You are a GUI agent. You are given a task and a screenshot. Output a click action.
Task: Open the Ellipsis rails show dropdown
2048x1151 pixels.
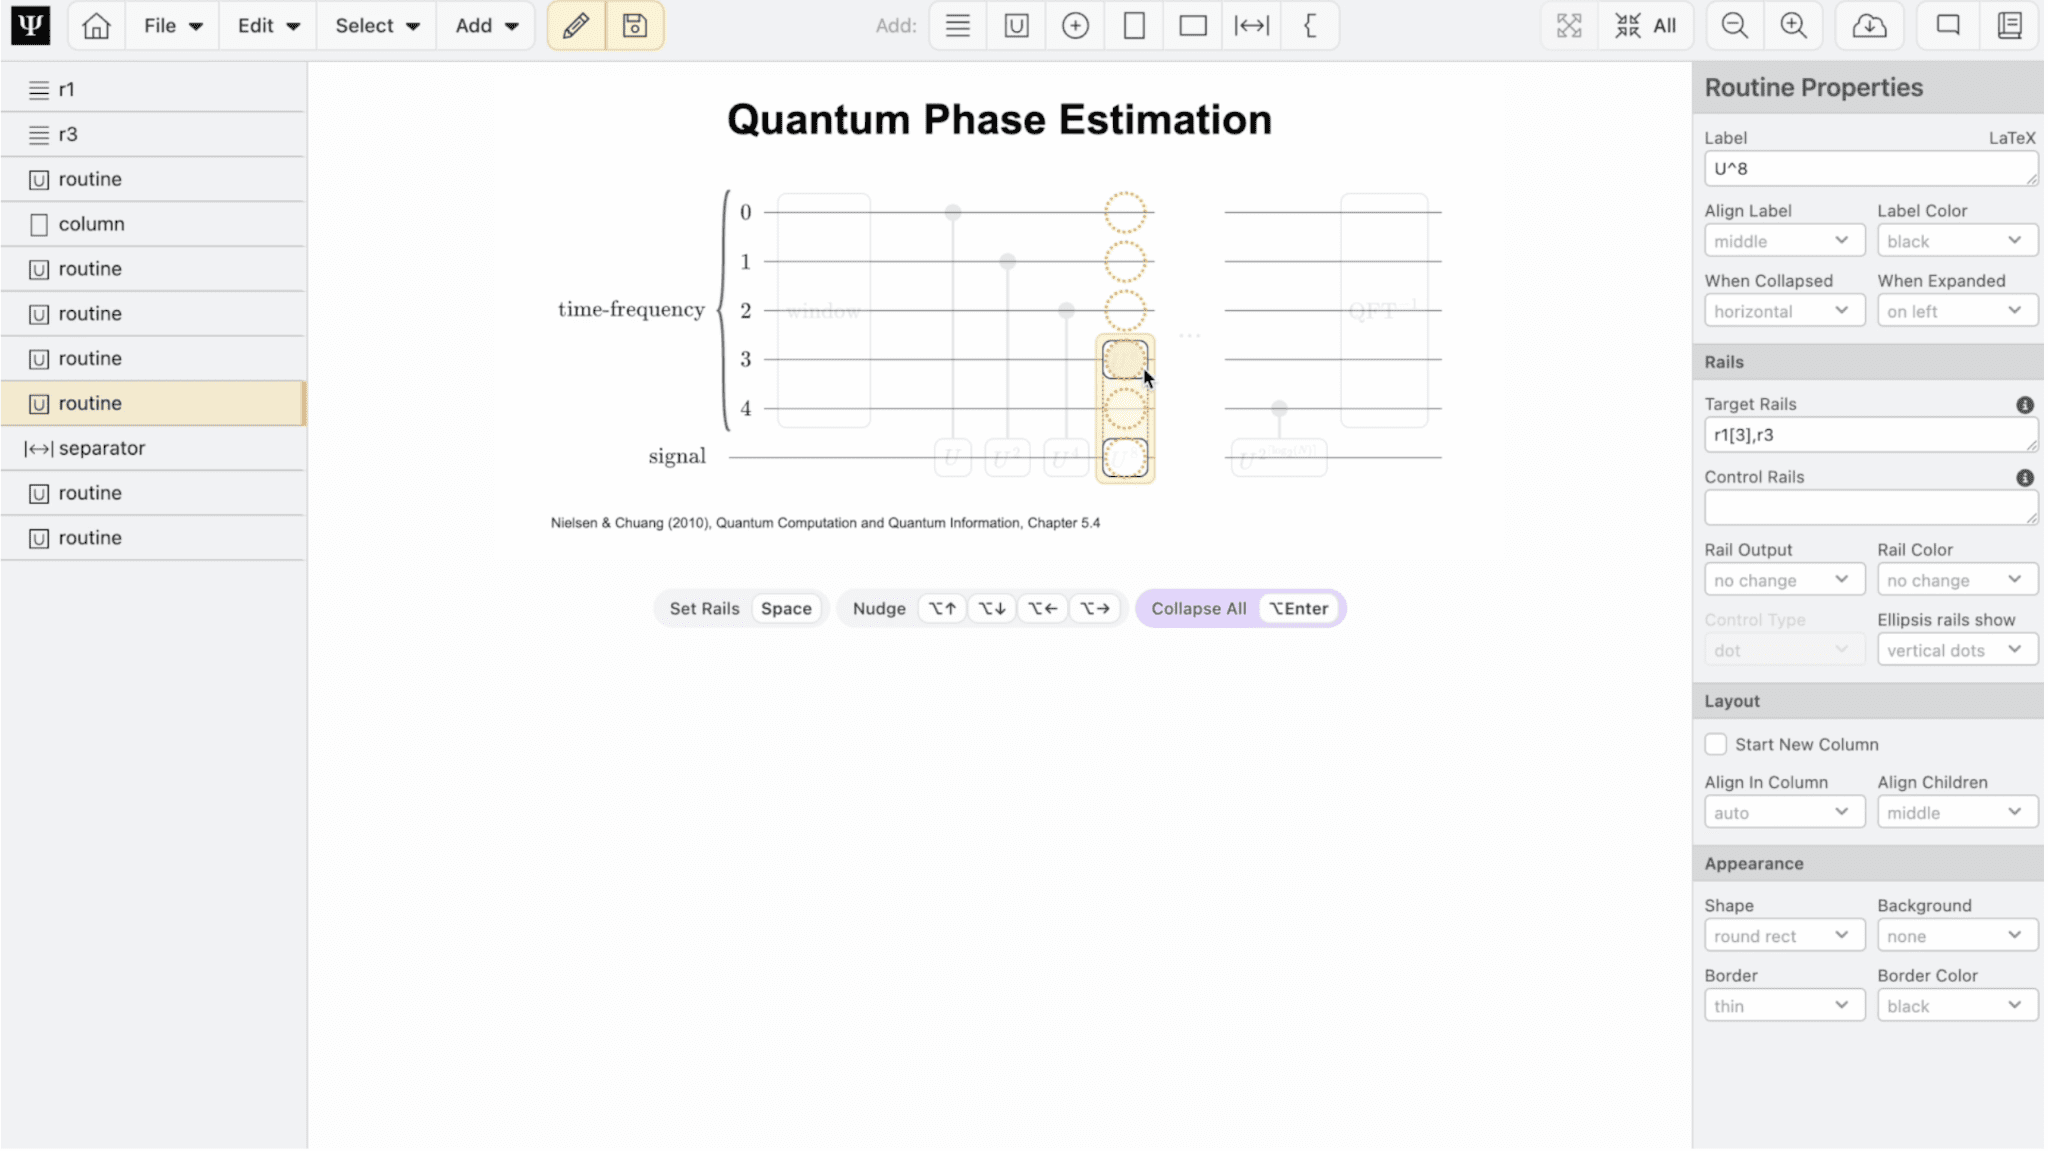tap(1955, 649)
